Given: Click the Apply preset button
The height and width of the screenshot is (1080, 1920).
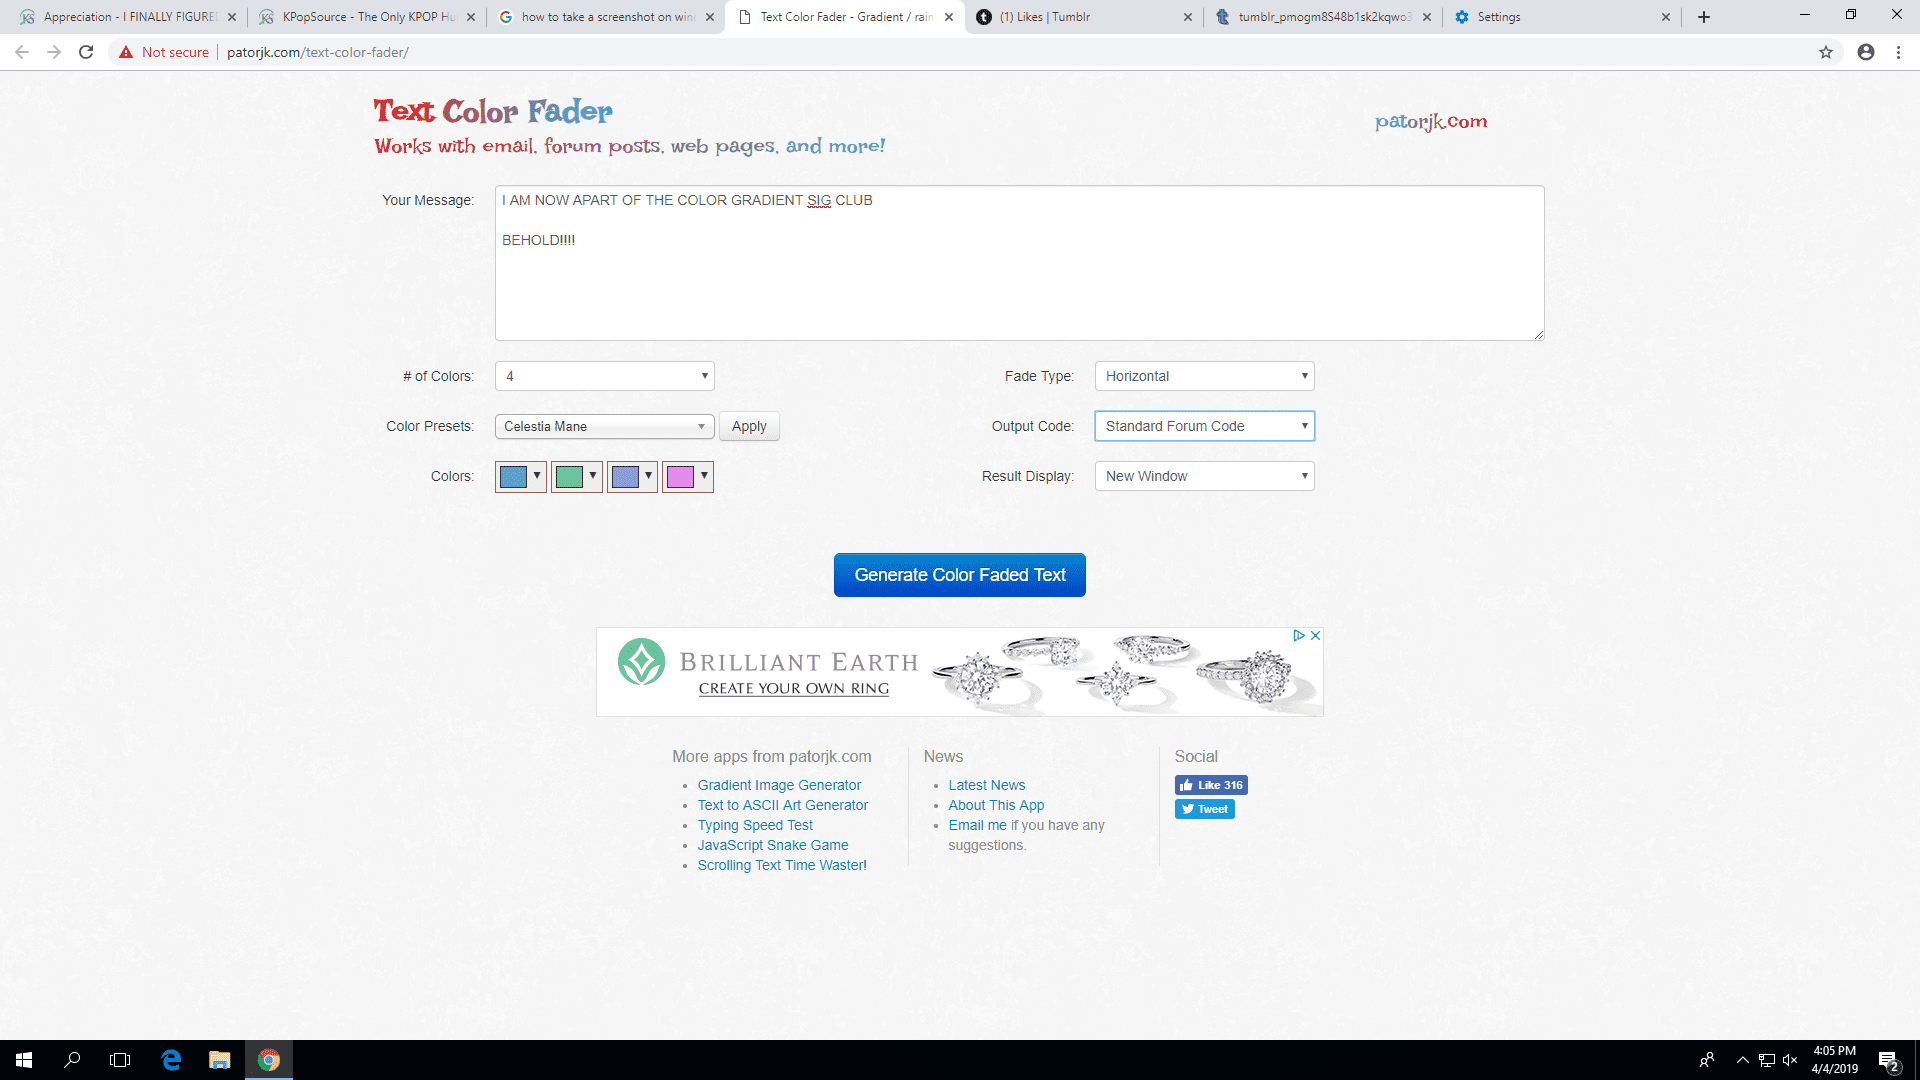Looking at the screenshot, I should 749,426.
